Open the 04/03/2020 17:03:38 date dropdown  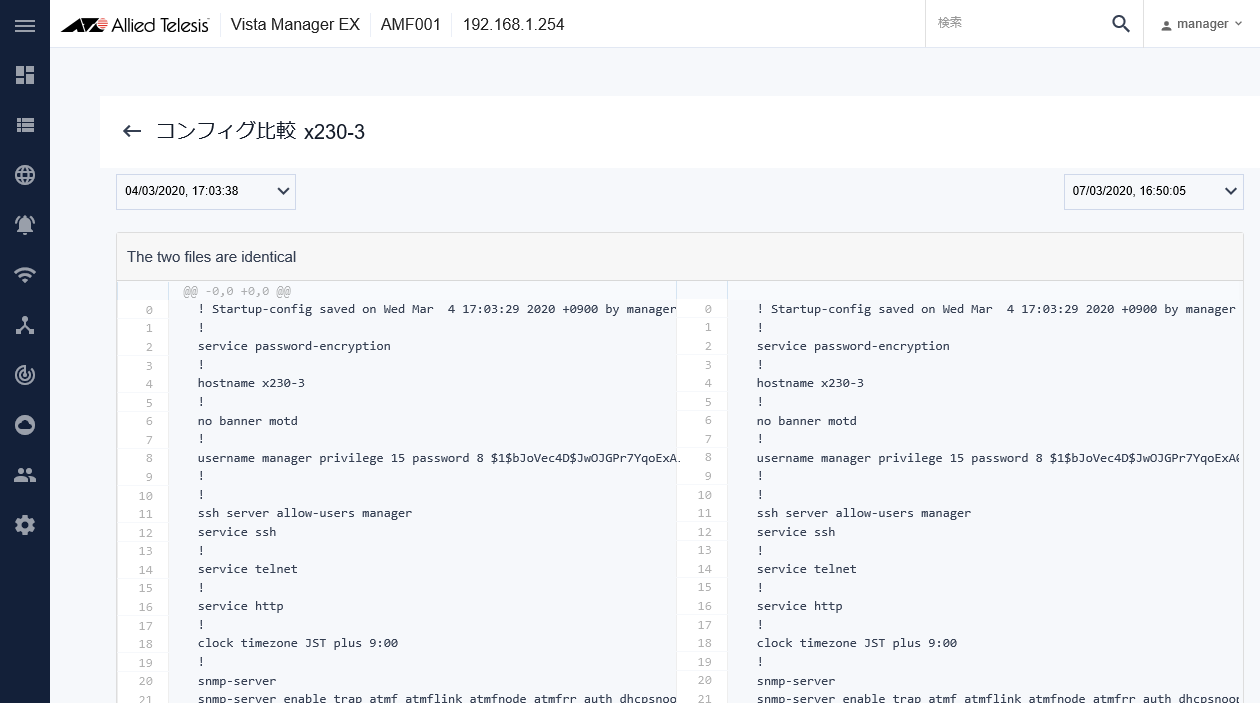pos(206,191)
